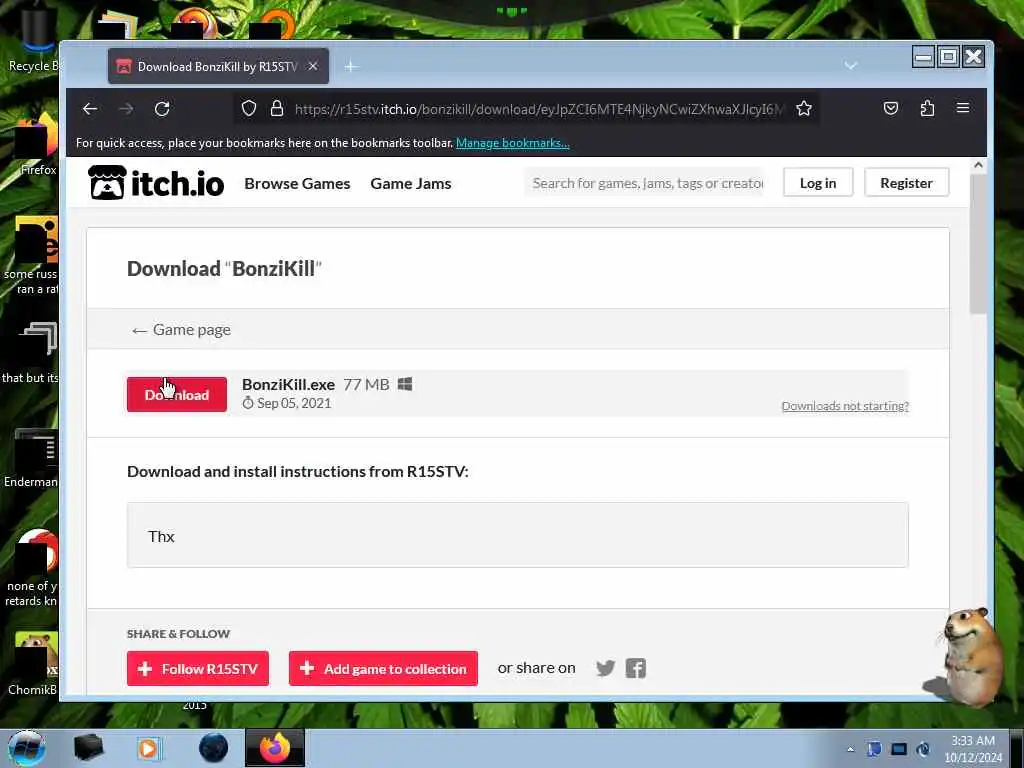This screenshot has height=768, width=1024.
Task: Expand the list all tabs chevron
Action: point(850,66)
